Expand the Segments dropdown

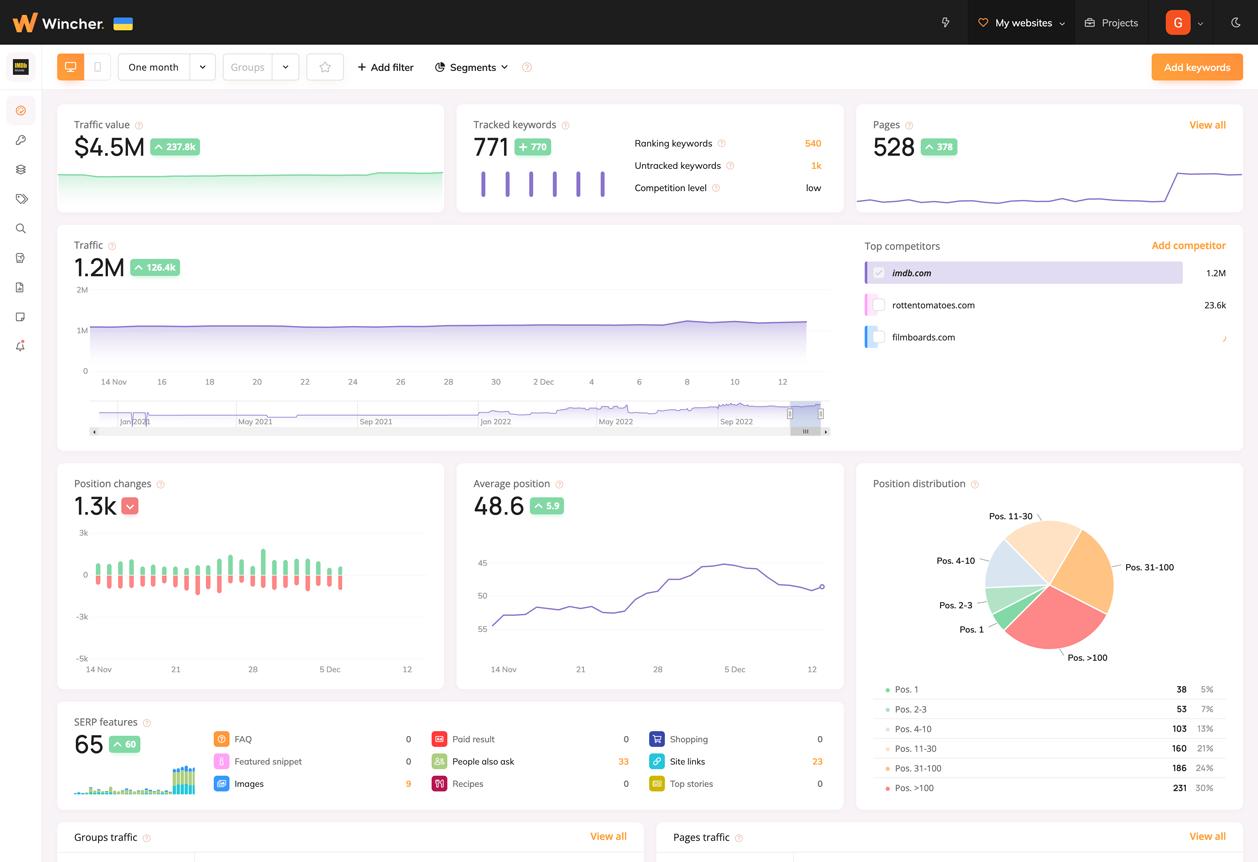(x=471, y=67)
